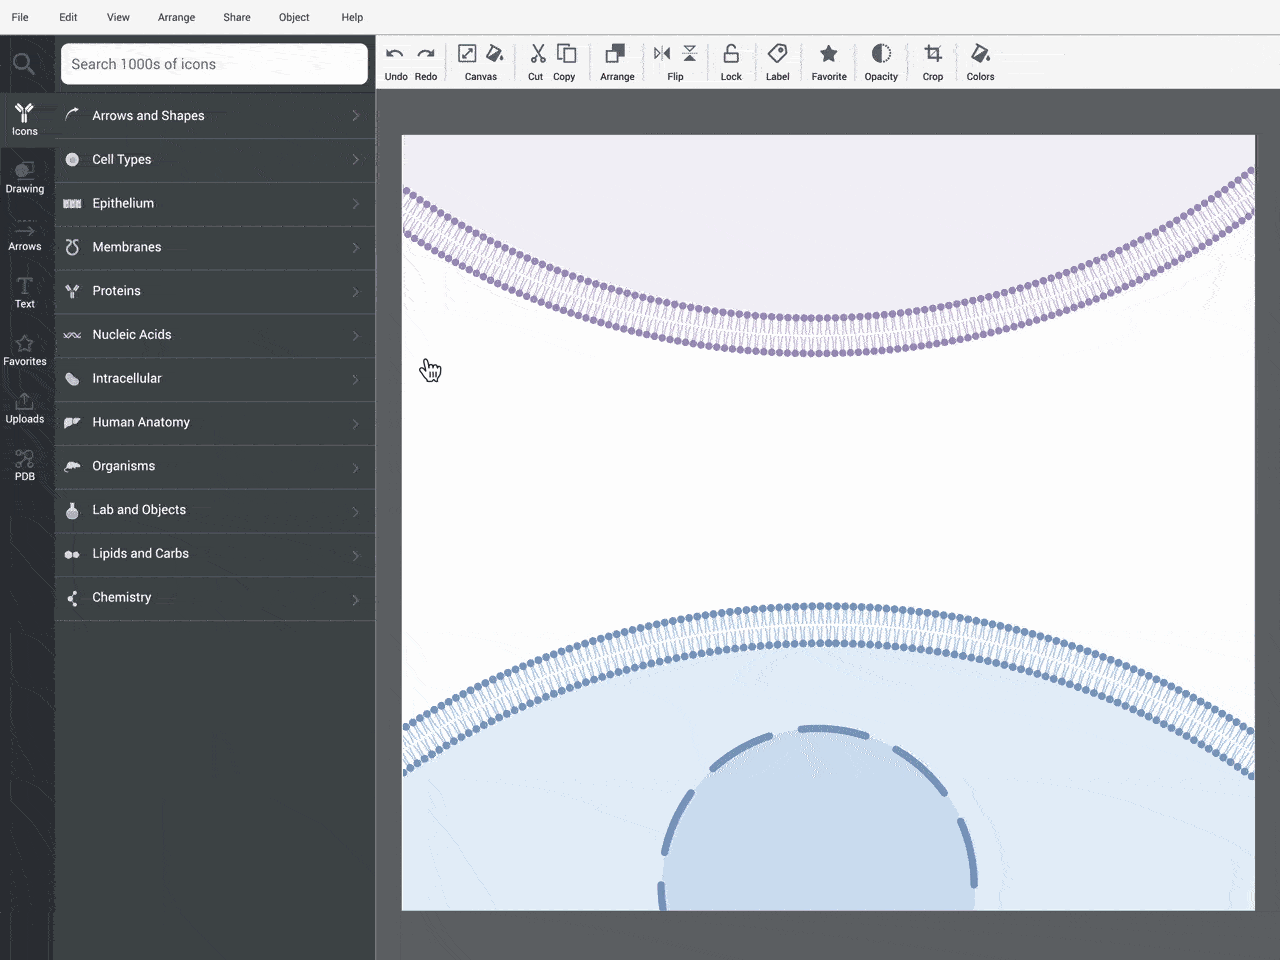Click the Redo arrow icon
Image resolution: width=1280 pixels, height=960 pixels.
click(426, 54)
